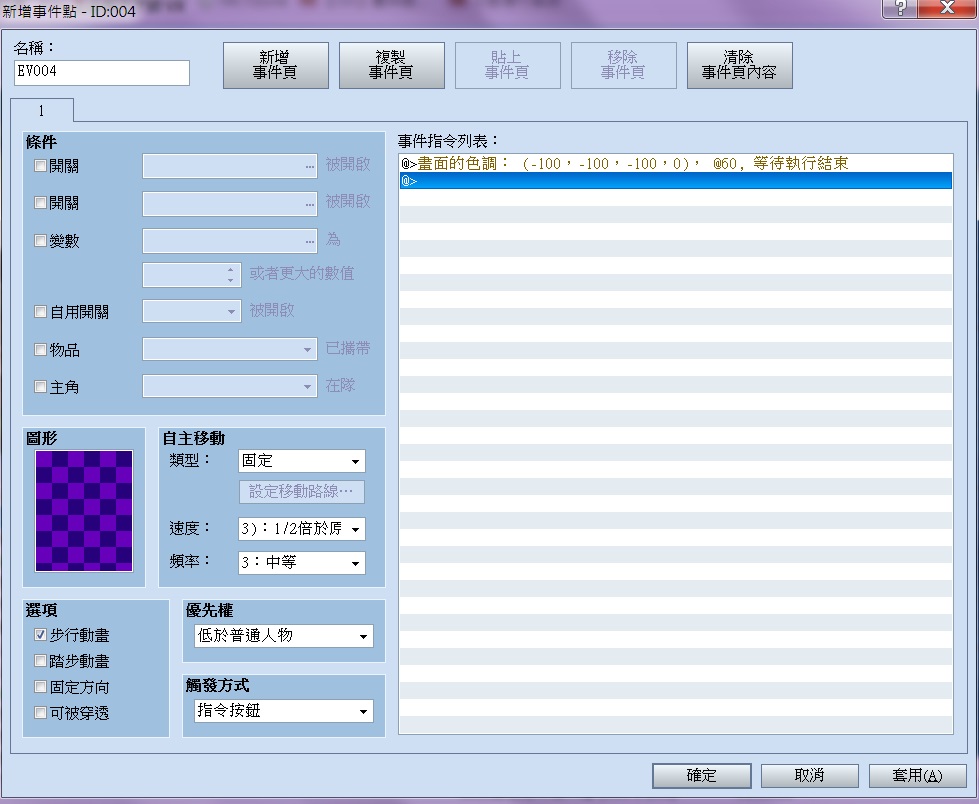Open the 類型 dropdown showing 固定
Viewport: 979px width, 804px height.
302,461
